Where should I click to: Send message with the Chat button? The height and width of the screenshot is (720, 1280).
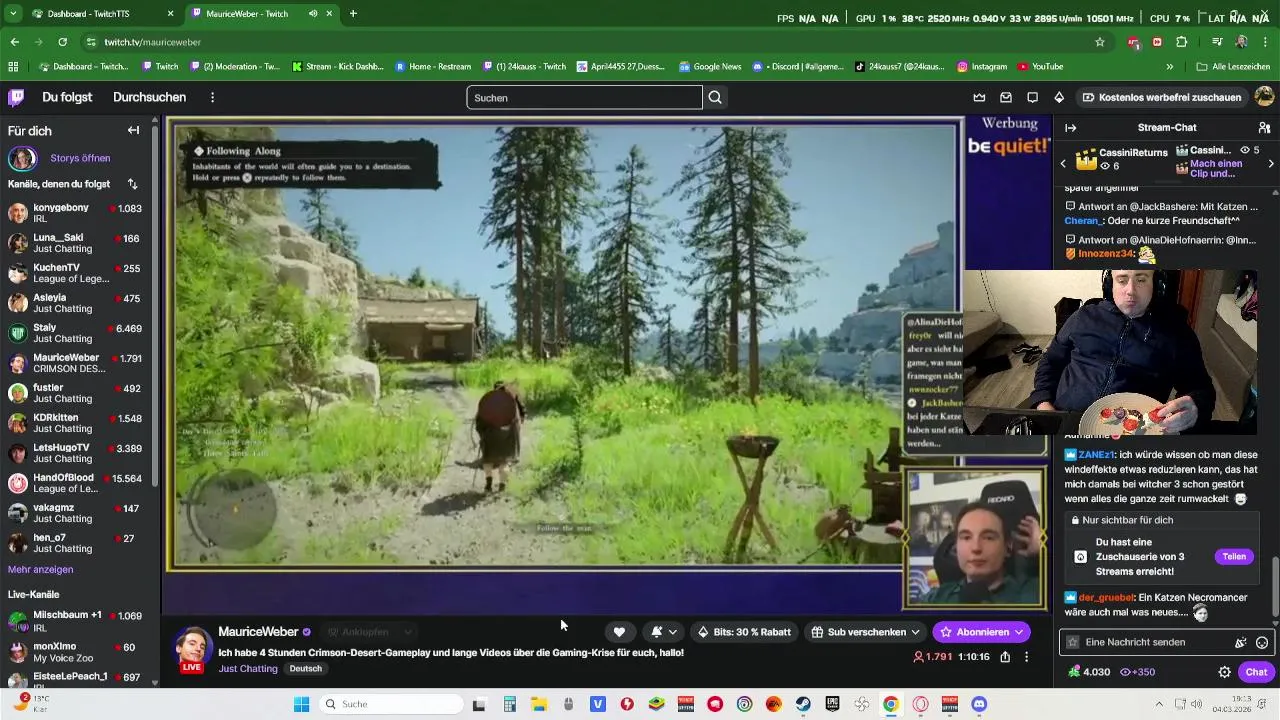pos(1256,672)
